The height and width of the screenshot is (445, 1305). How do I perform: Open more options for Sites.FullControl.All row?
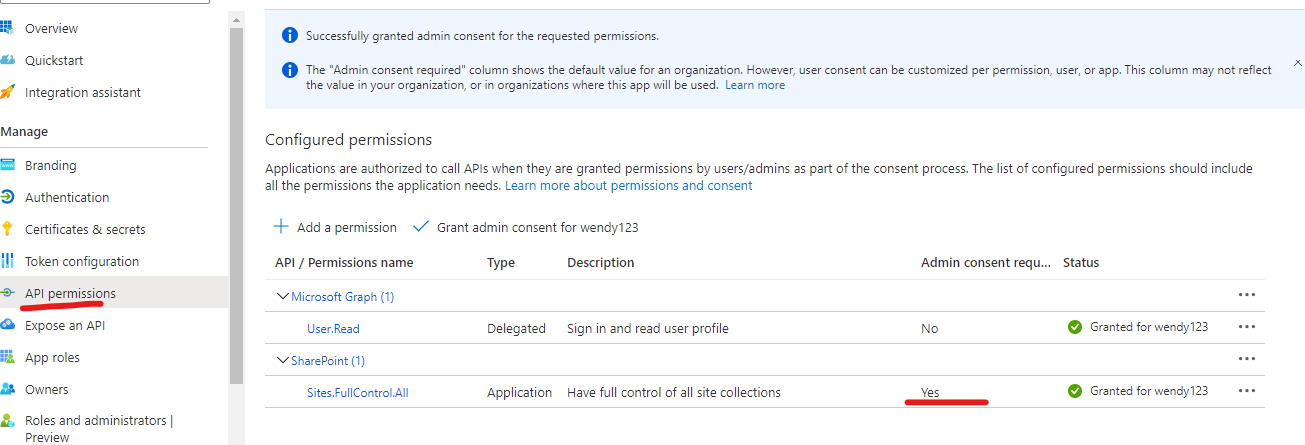pos(1246,391)
